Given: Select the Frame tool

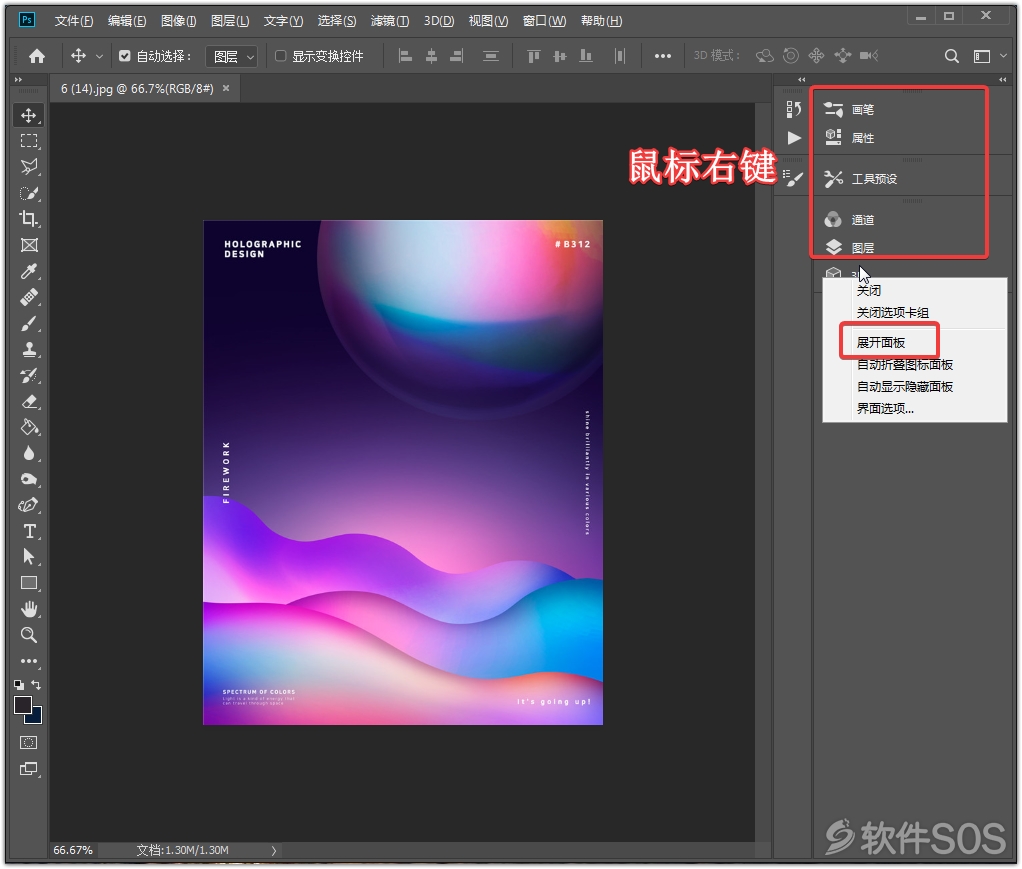Looking at the screenshot, I should point(29,245).
